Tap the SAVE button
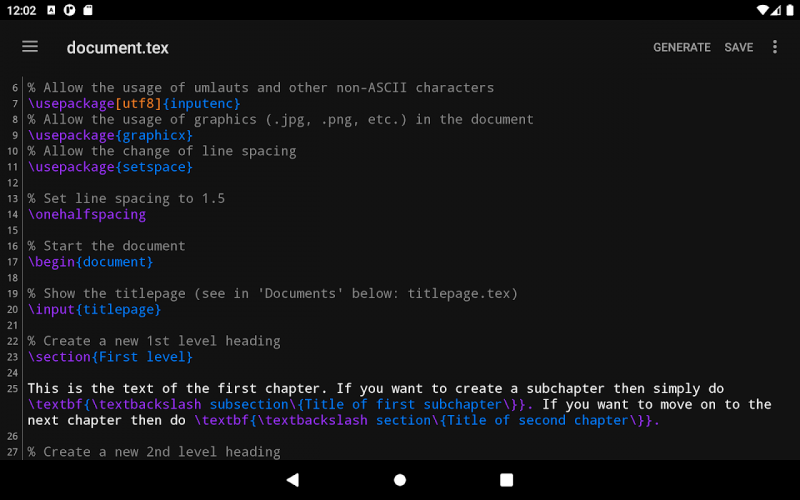The height and width of the screenshot is (500, 800). click(738, 47)
